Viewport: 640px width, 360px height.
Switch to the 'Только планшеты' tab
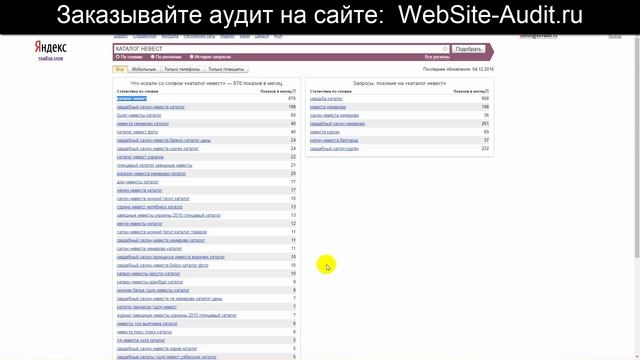click(x=226, y=69)
